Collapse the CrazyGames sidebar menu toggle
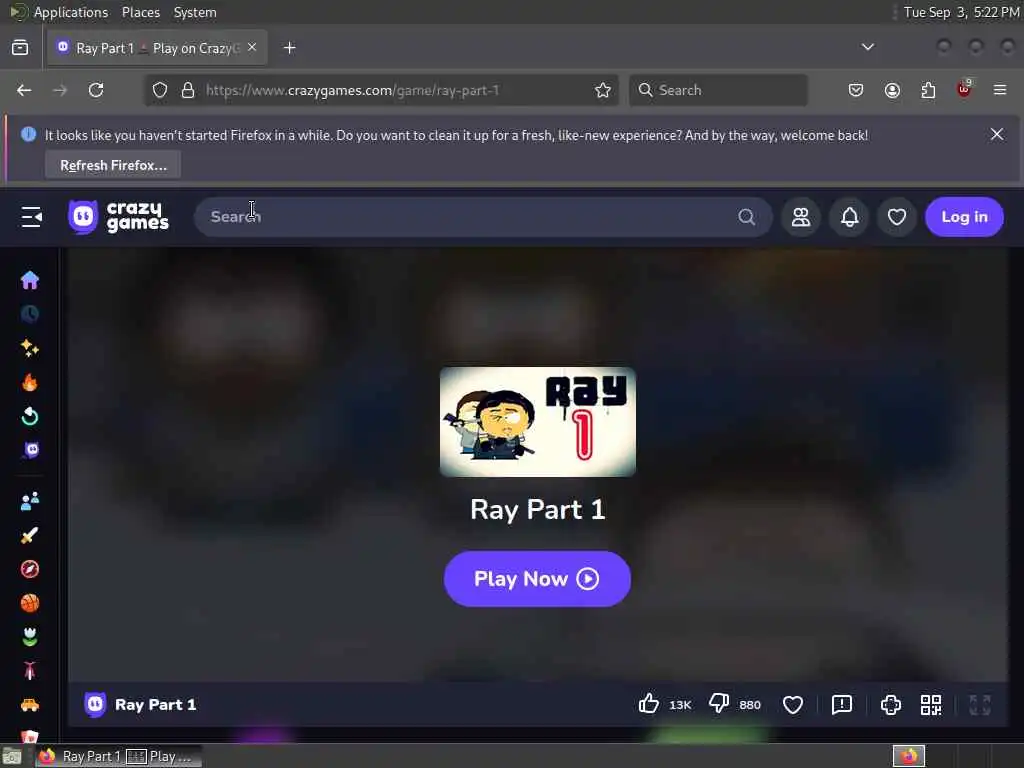The width and height of the screenshot is (1024, 768). pos(31,217)
